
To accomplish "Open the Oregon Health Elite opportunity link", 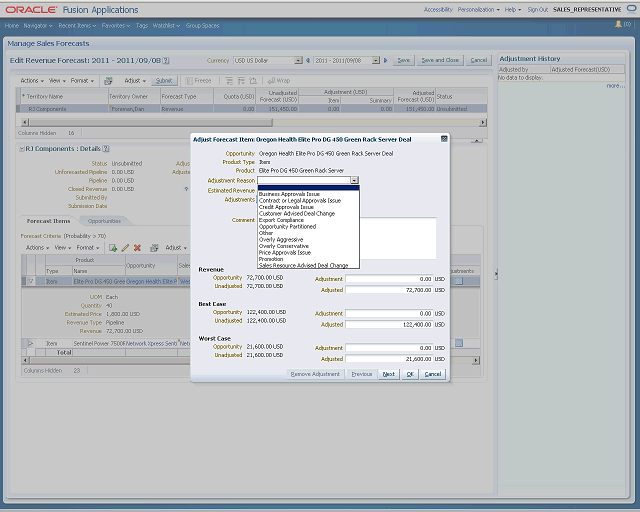I will click(x=151, y=281).
